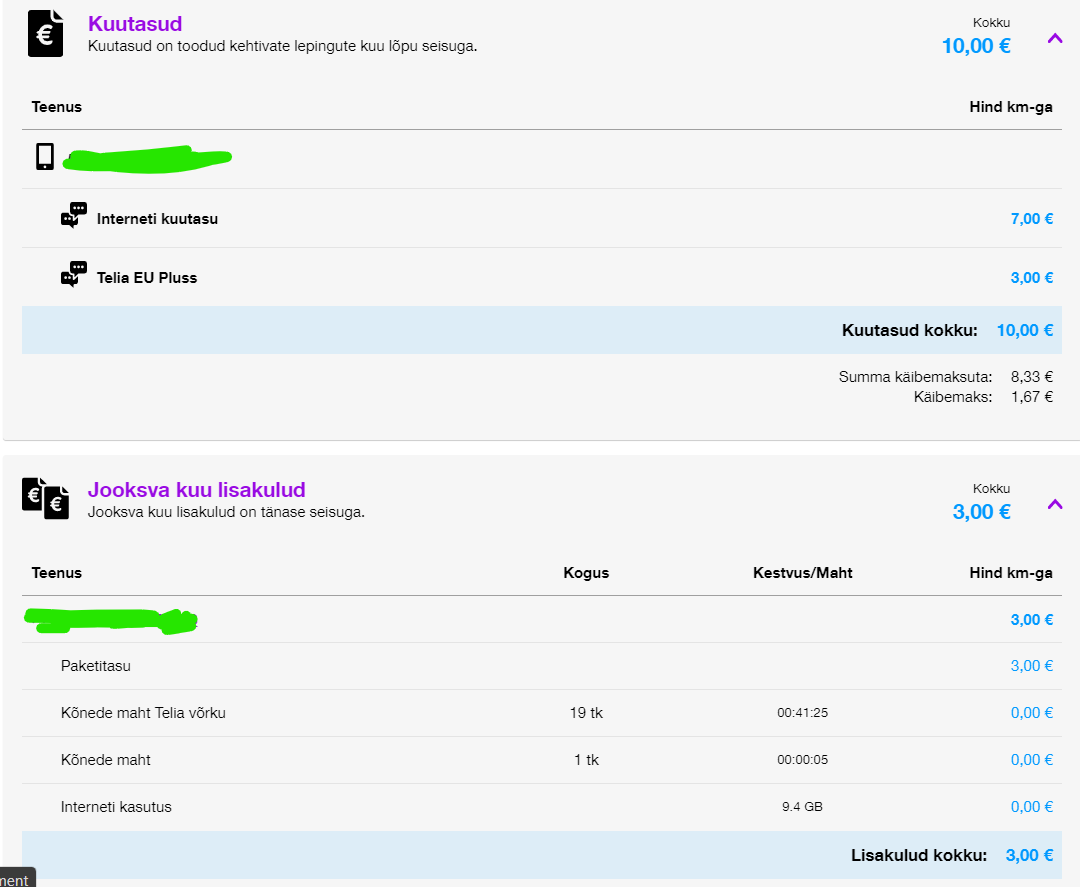Click the Kuutasud 10,00 € total amount

975,45
